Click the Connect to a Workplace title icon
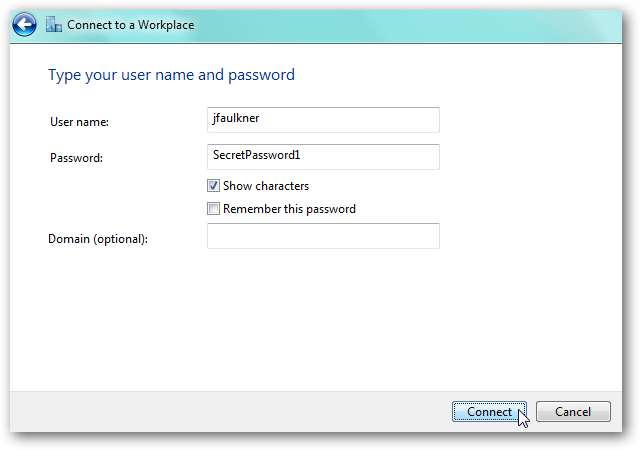Viewport: 640px width, 450px height. pyautogui.click(x=54, y=24)
